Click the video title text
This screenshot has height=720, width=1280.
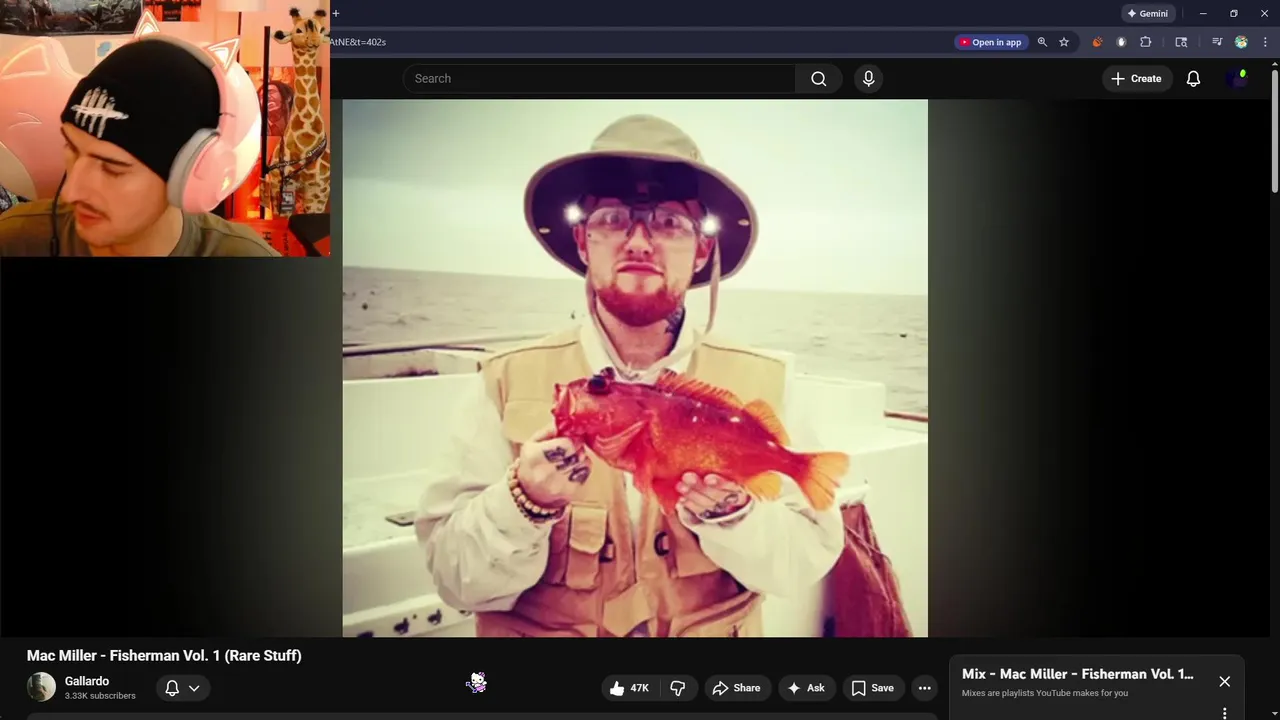(x=164, y=656)
